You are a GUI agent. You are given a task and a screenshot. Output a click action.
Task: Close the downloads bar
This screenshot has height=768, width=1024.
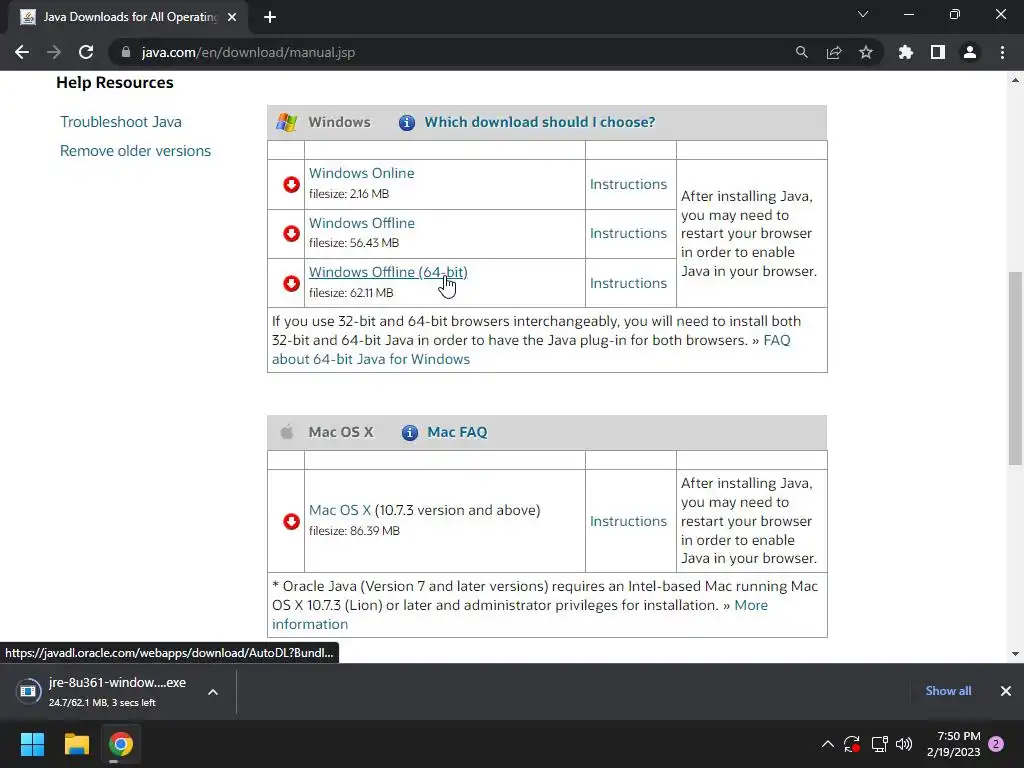[1006, 691]
